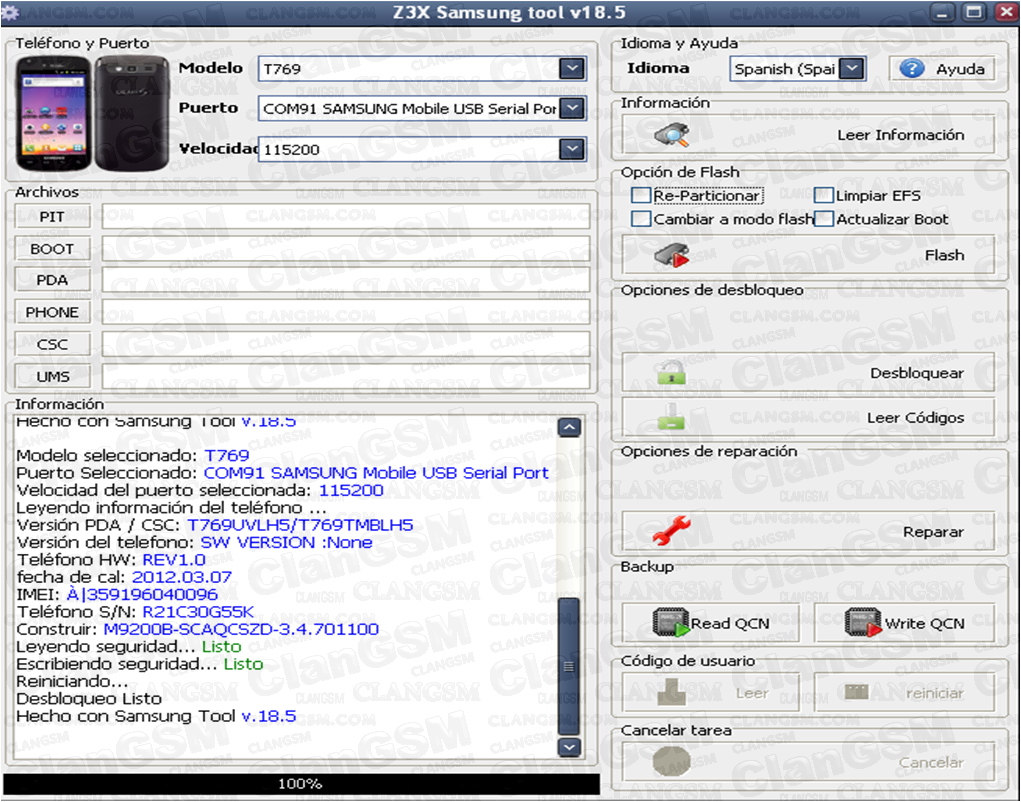Open the Idioma Spanish dropdown
Screen dimensions: 1021x802
pos(852,68)
